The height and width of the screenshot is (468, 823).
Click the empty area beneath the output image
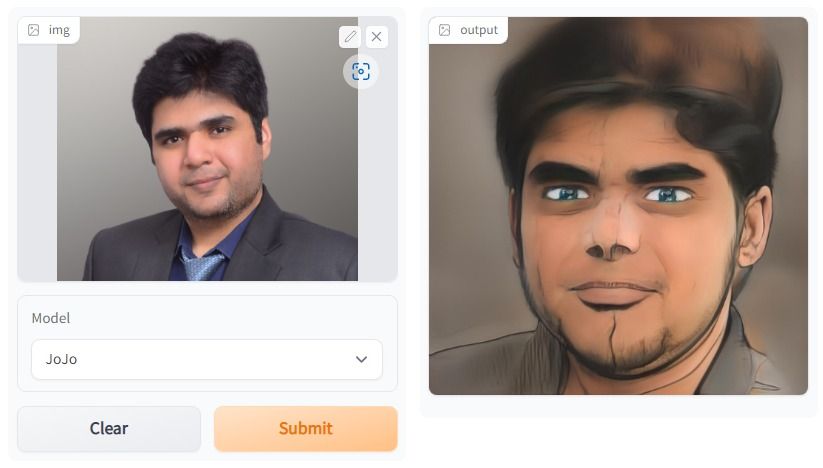(618, 406)
